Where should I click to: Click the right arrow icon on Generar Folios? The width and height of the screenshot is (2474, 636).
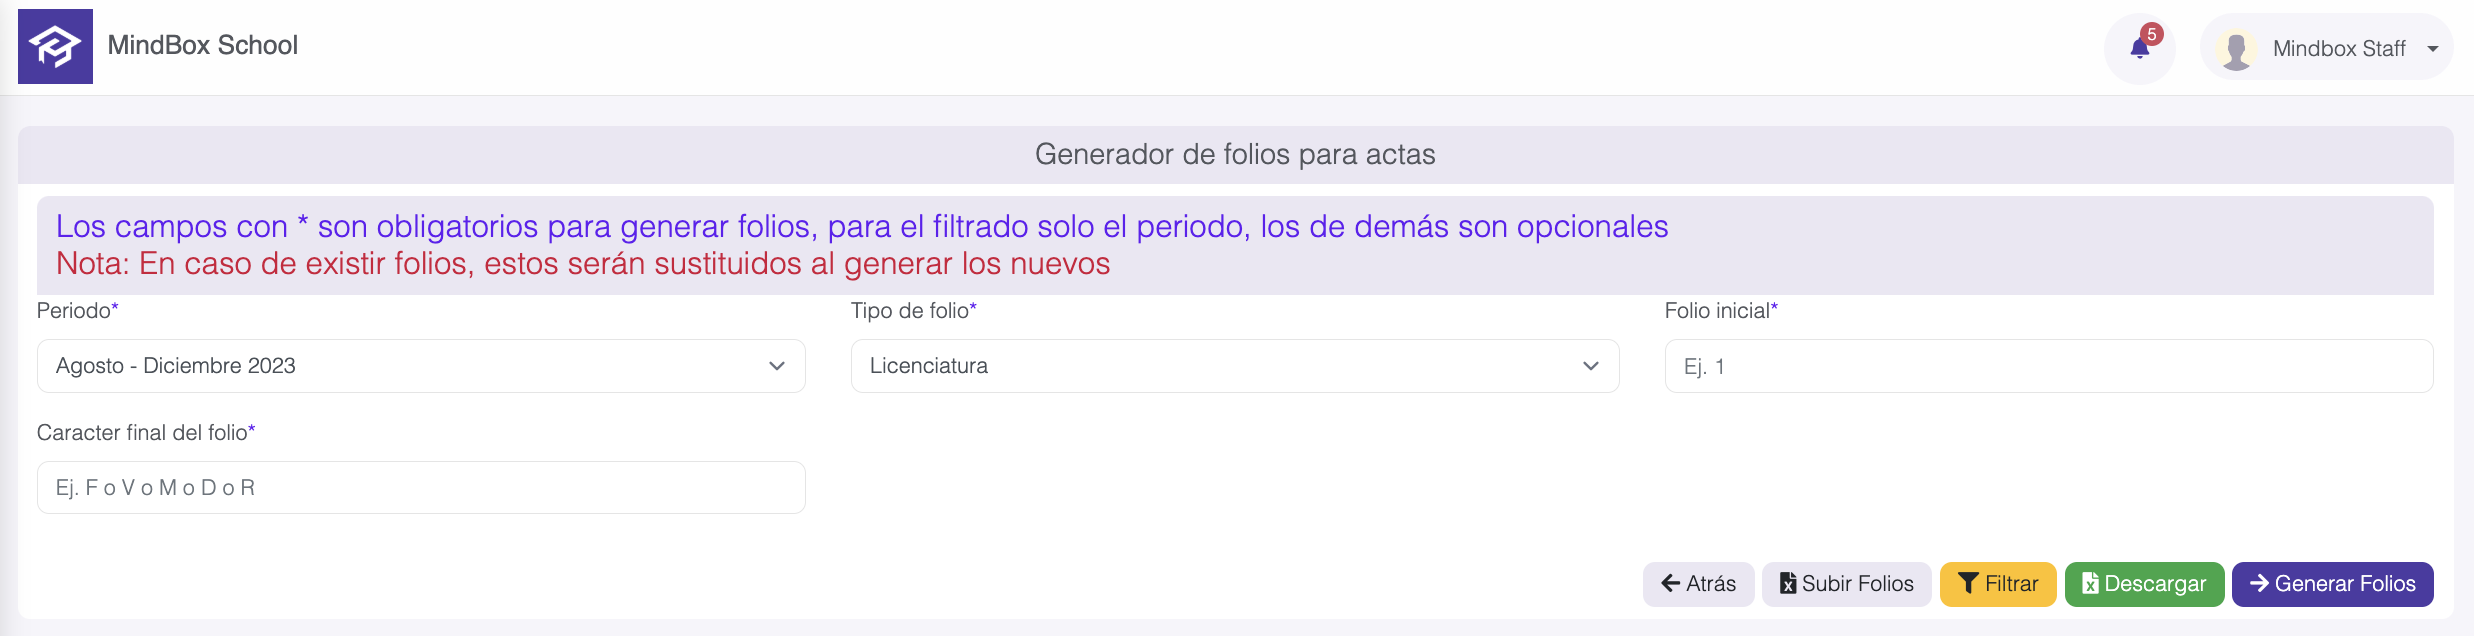[x=2260, y=583]
